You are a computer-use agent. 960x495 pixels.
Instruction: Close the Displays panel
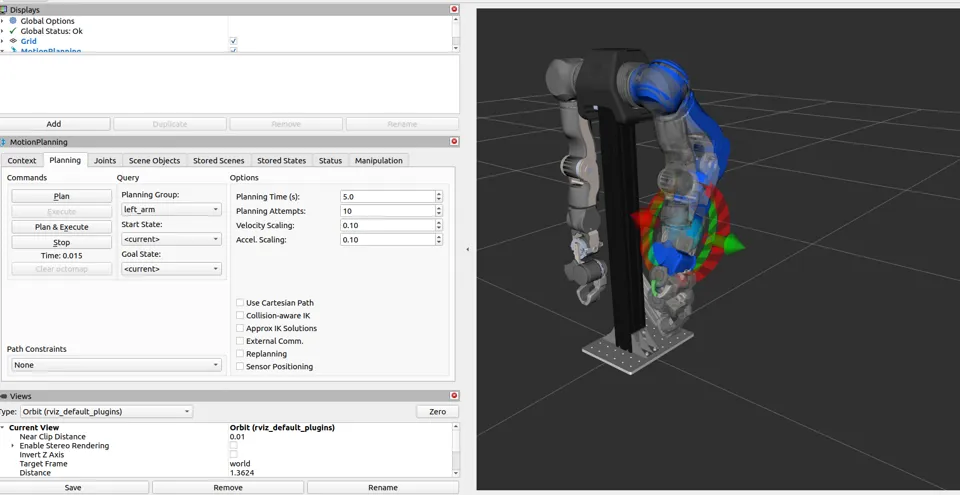pyautogui.click(x=454, y=9)
